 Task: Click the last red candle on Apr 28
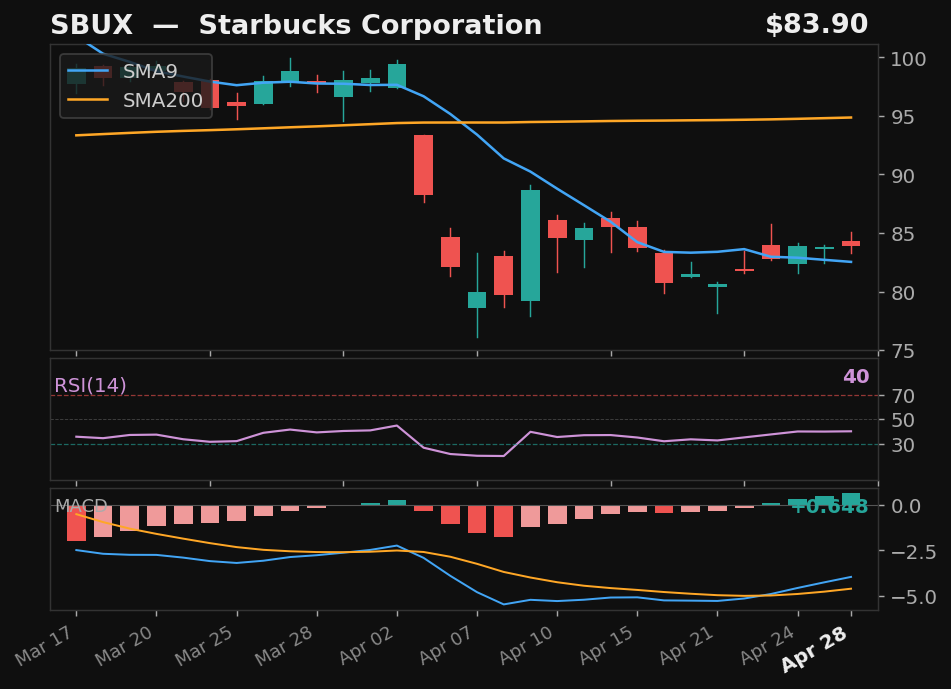click(x=851, y=243)
